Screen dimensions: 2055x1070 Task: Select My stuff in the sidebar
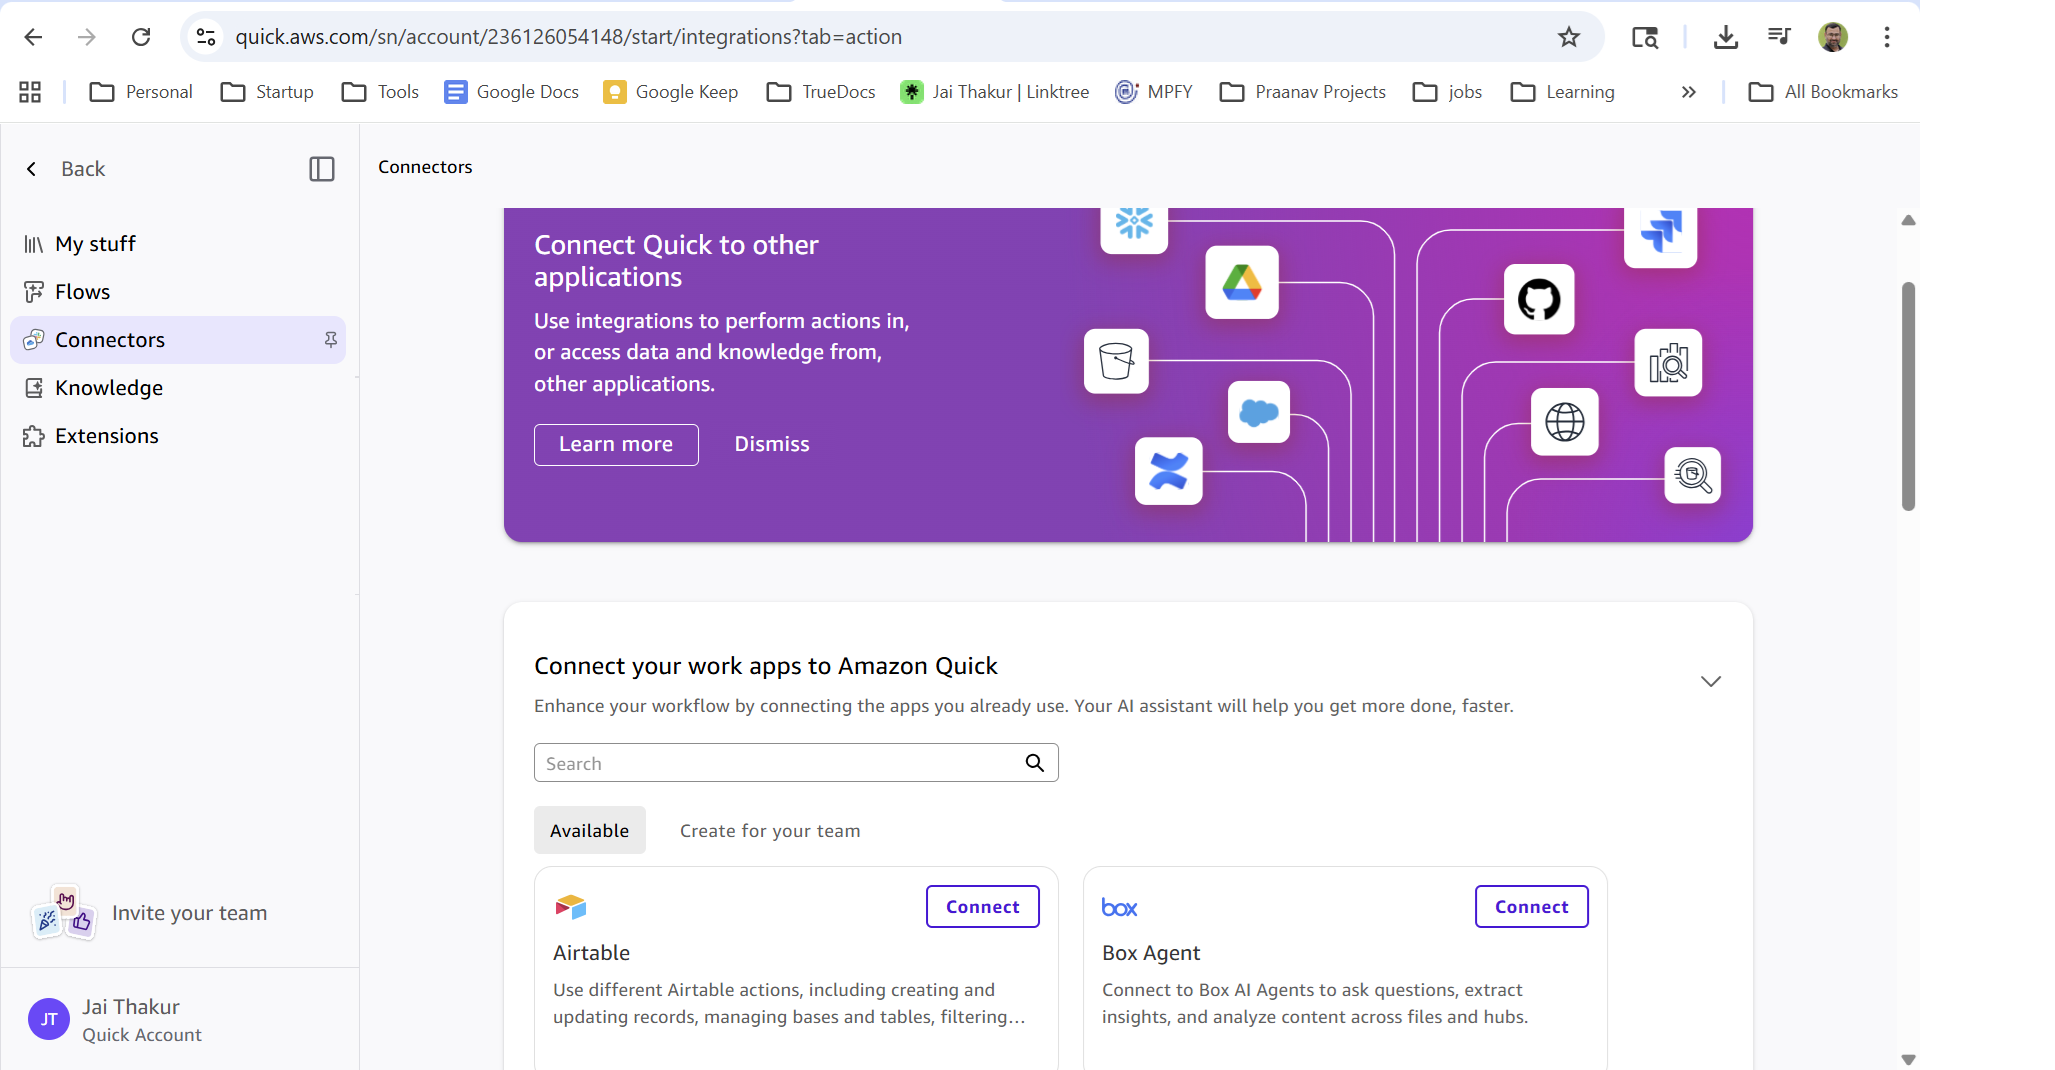tap(95, 243)
